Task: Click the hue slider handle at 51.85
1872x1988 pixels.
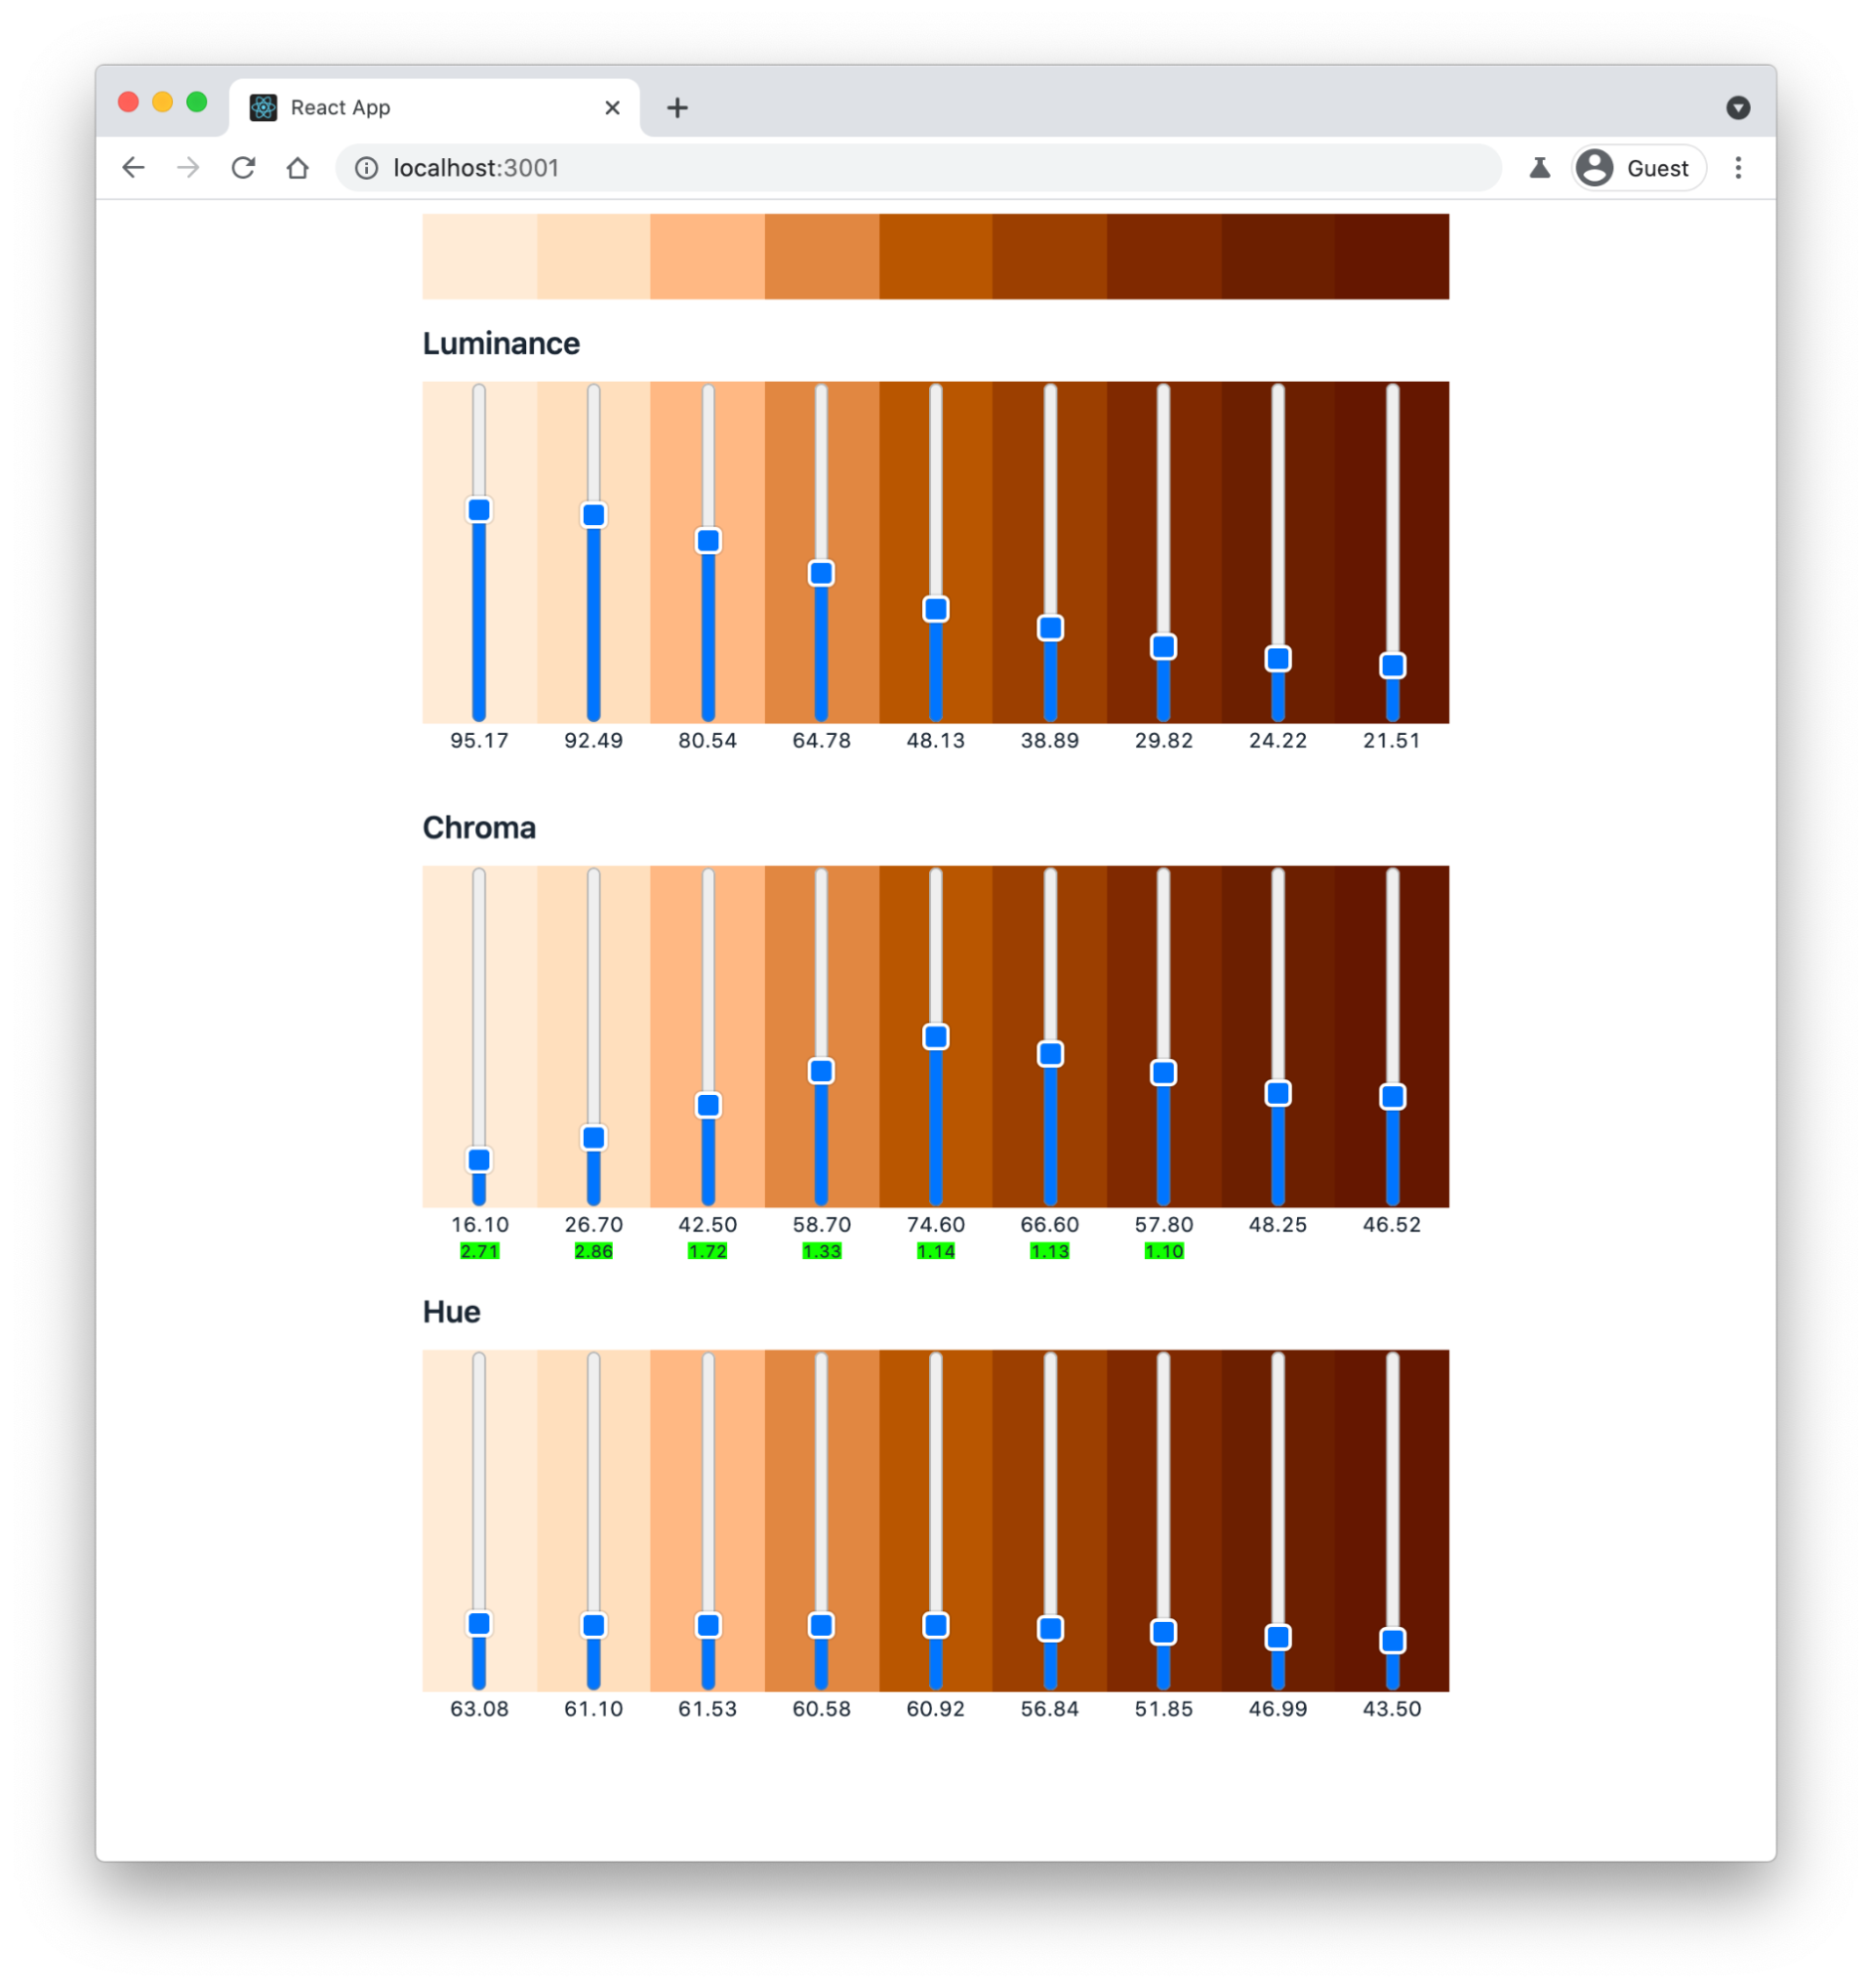Action: coord(1163,1633)
